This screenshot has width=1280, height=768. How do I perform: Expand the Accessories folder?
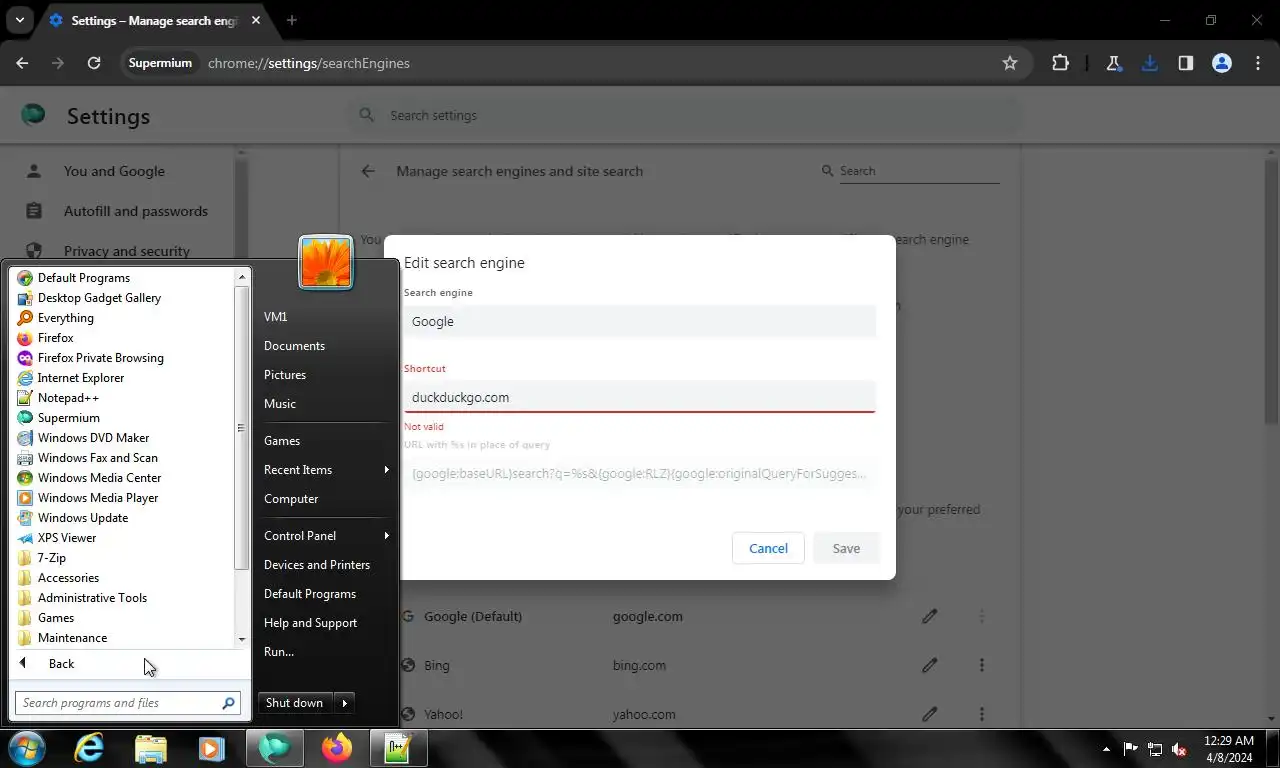click(68, 578)
